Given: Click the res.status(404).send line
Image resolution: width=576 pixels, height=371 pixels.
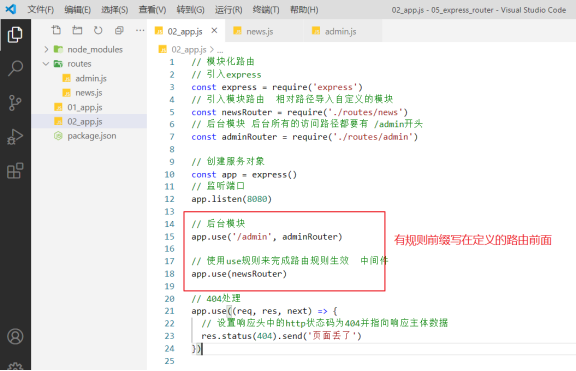Looking at the screenshot, I should pos(281,336).
